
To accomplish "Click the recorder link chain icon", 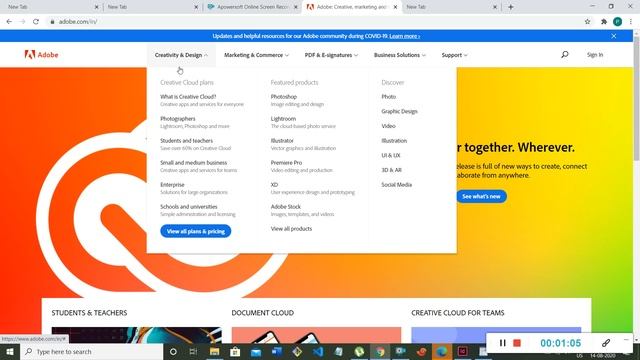I will tap(606, 343).
